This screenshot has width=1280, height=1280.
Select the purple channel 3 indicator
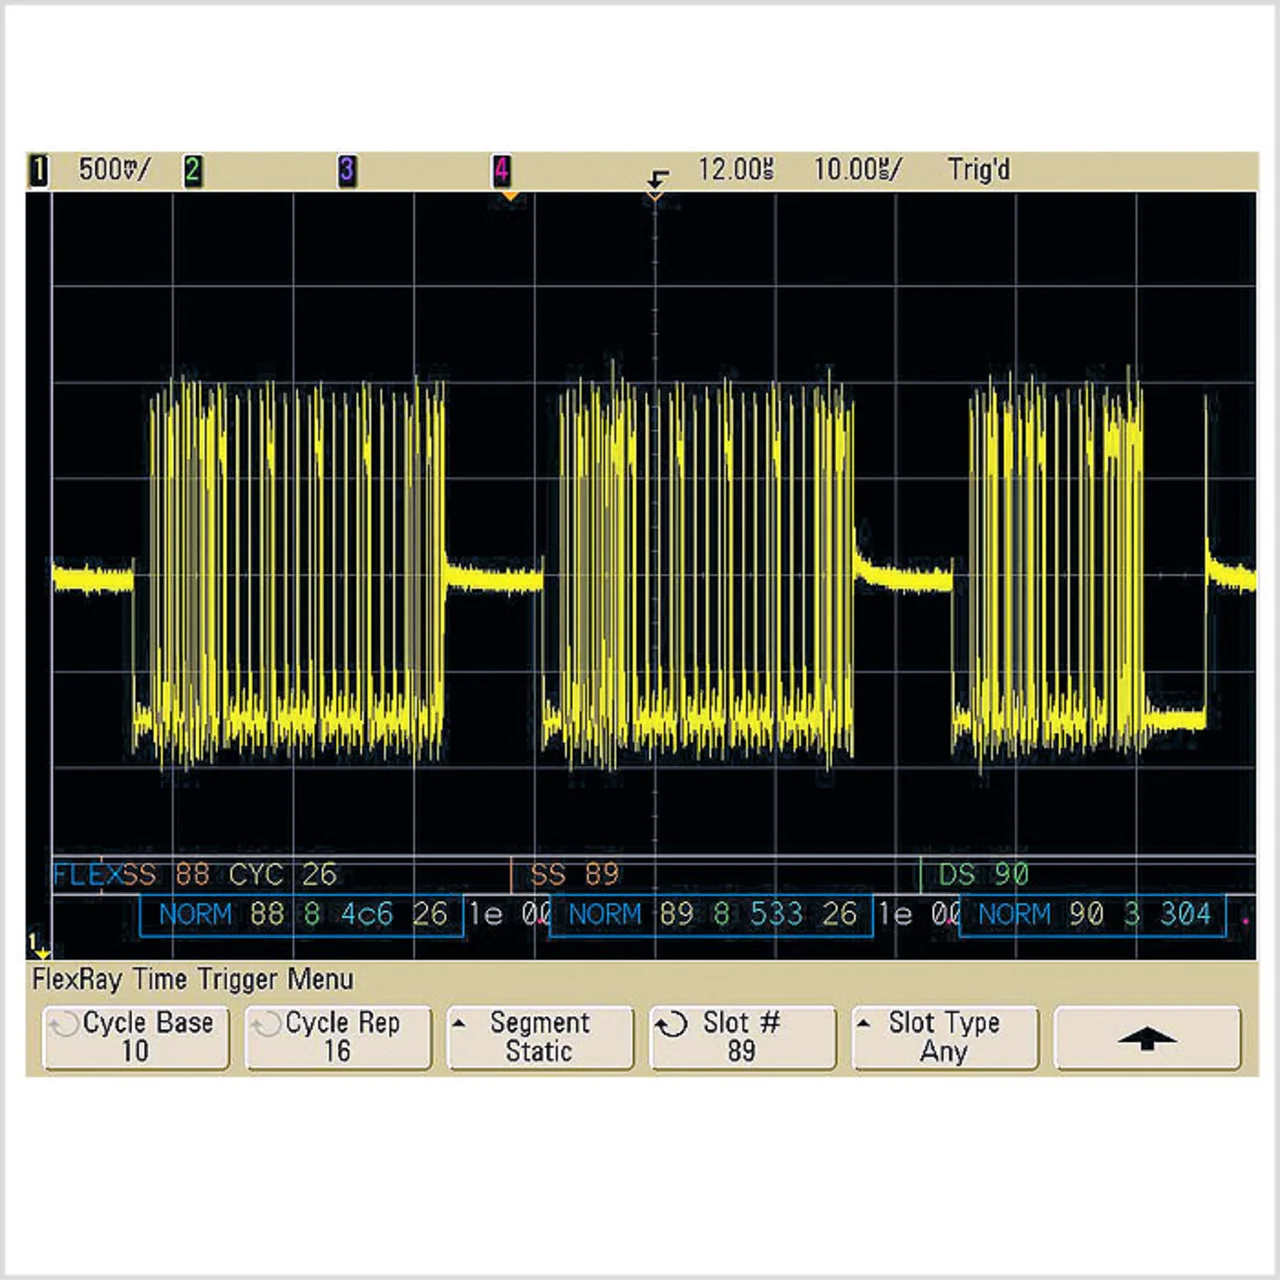(346, 170)
